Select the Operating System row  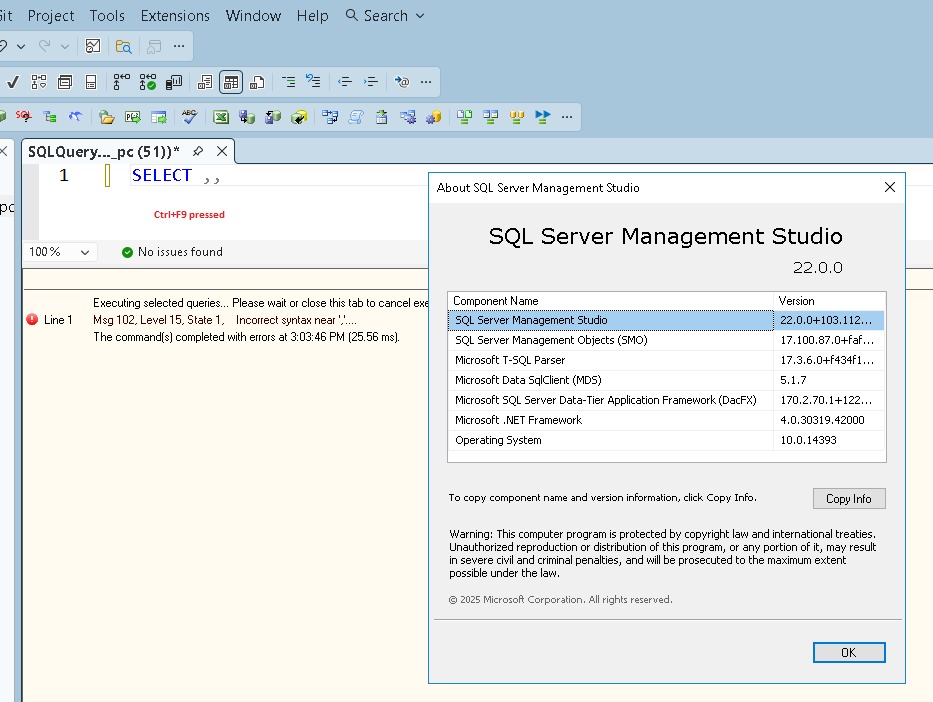click(x=666, y=440)
